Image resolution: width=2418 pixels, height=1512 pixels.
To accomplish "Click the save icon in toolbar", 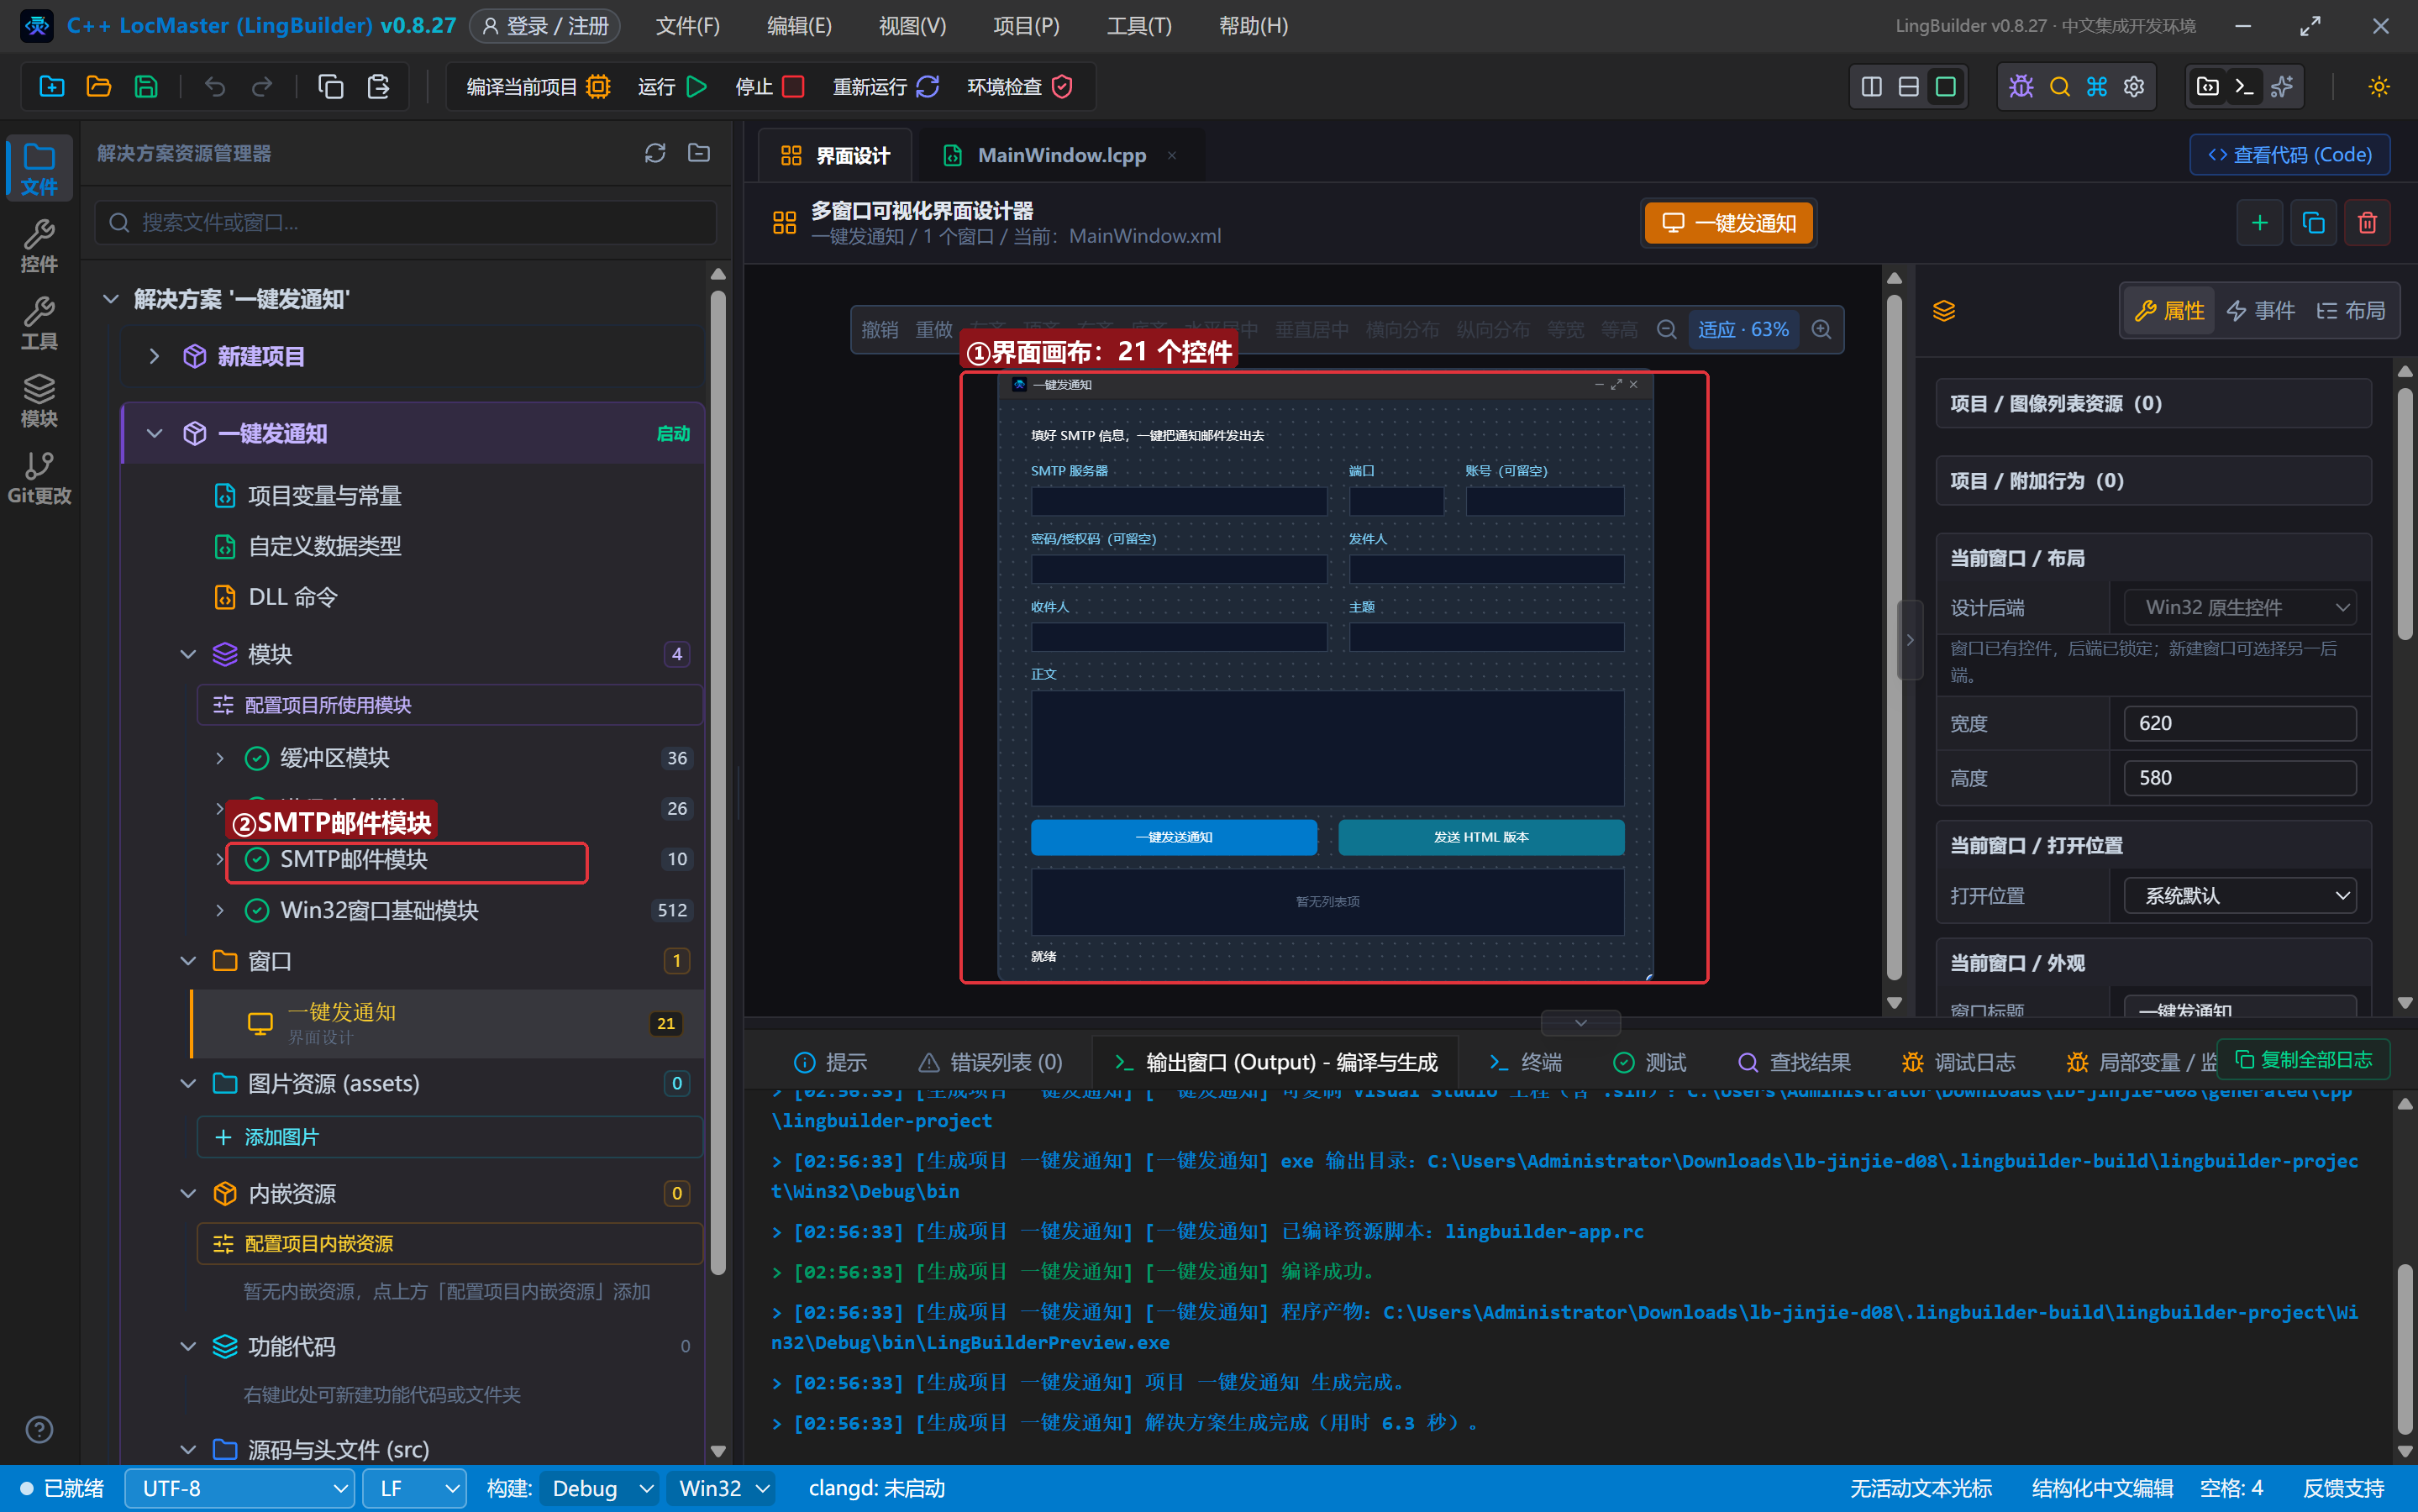I will coord(146,87).
